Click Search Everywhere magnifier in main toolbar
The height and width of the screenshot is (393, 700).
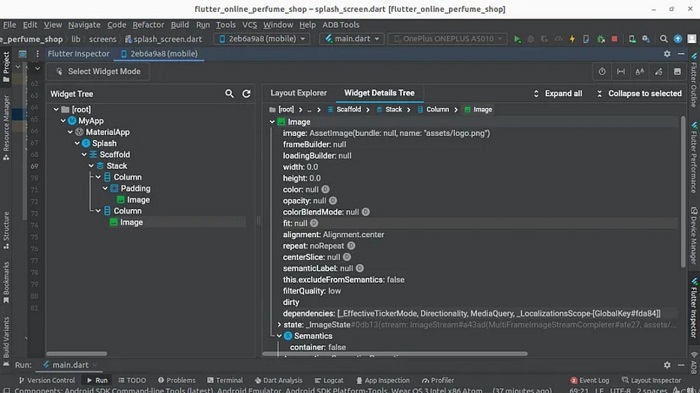(664, 39)
